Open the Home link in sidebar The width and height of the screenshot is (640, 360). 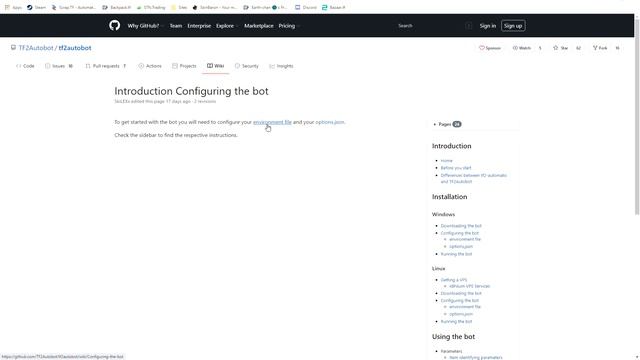coord(447,160)
